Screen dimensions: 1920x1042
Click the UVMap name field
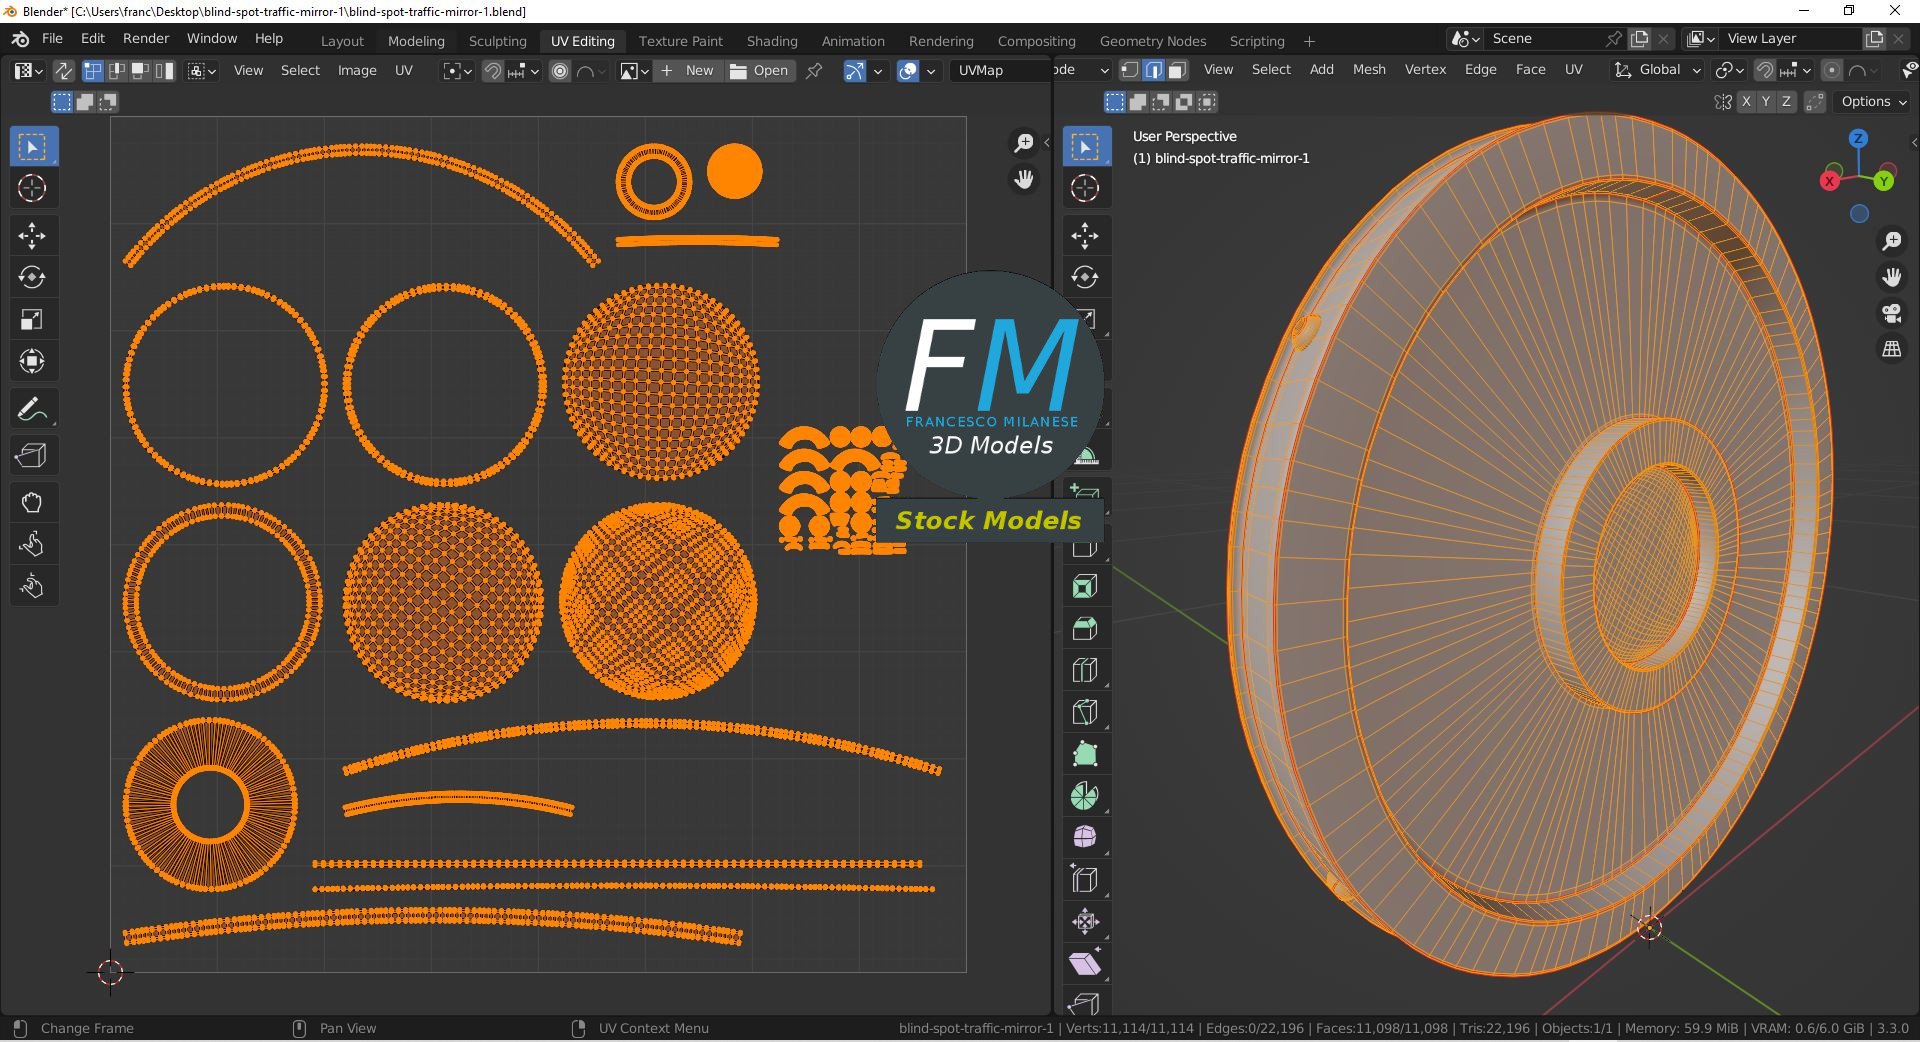tap(1000, 71)
